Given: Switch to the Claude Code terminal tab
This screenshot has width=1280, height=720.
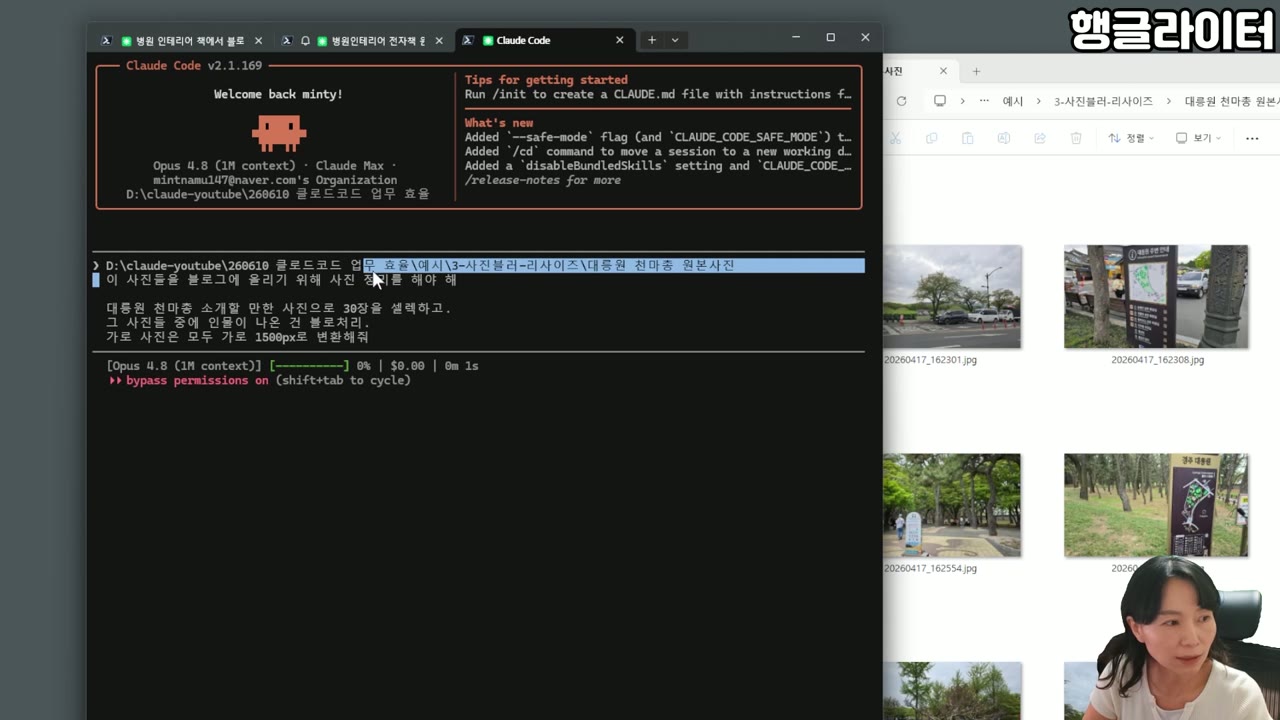Looking at the screenshot, I should (545, 40).
